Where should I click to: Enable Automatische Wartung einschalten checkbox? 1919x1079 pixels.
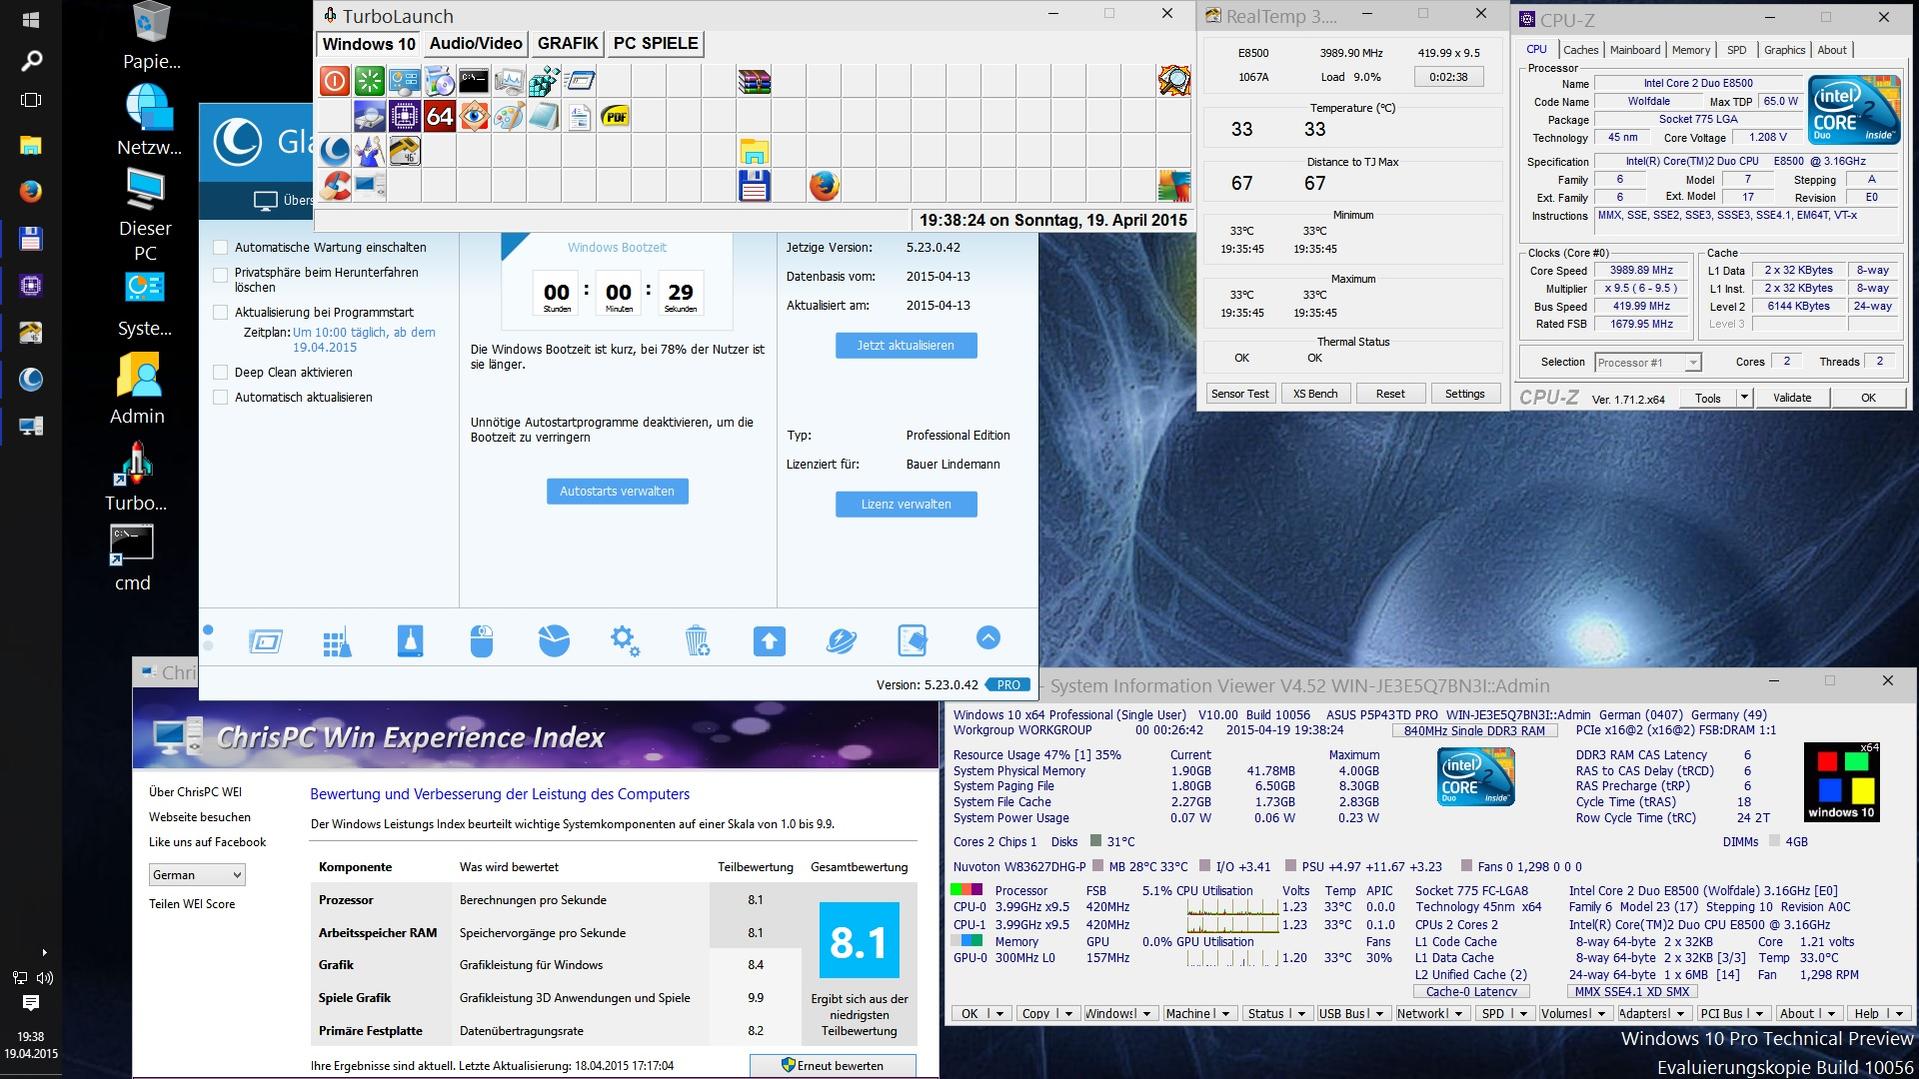pos(221,247)
